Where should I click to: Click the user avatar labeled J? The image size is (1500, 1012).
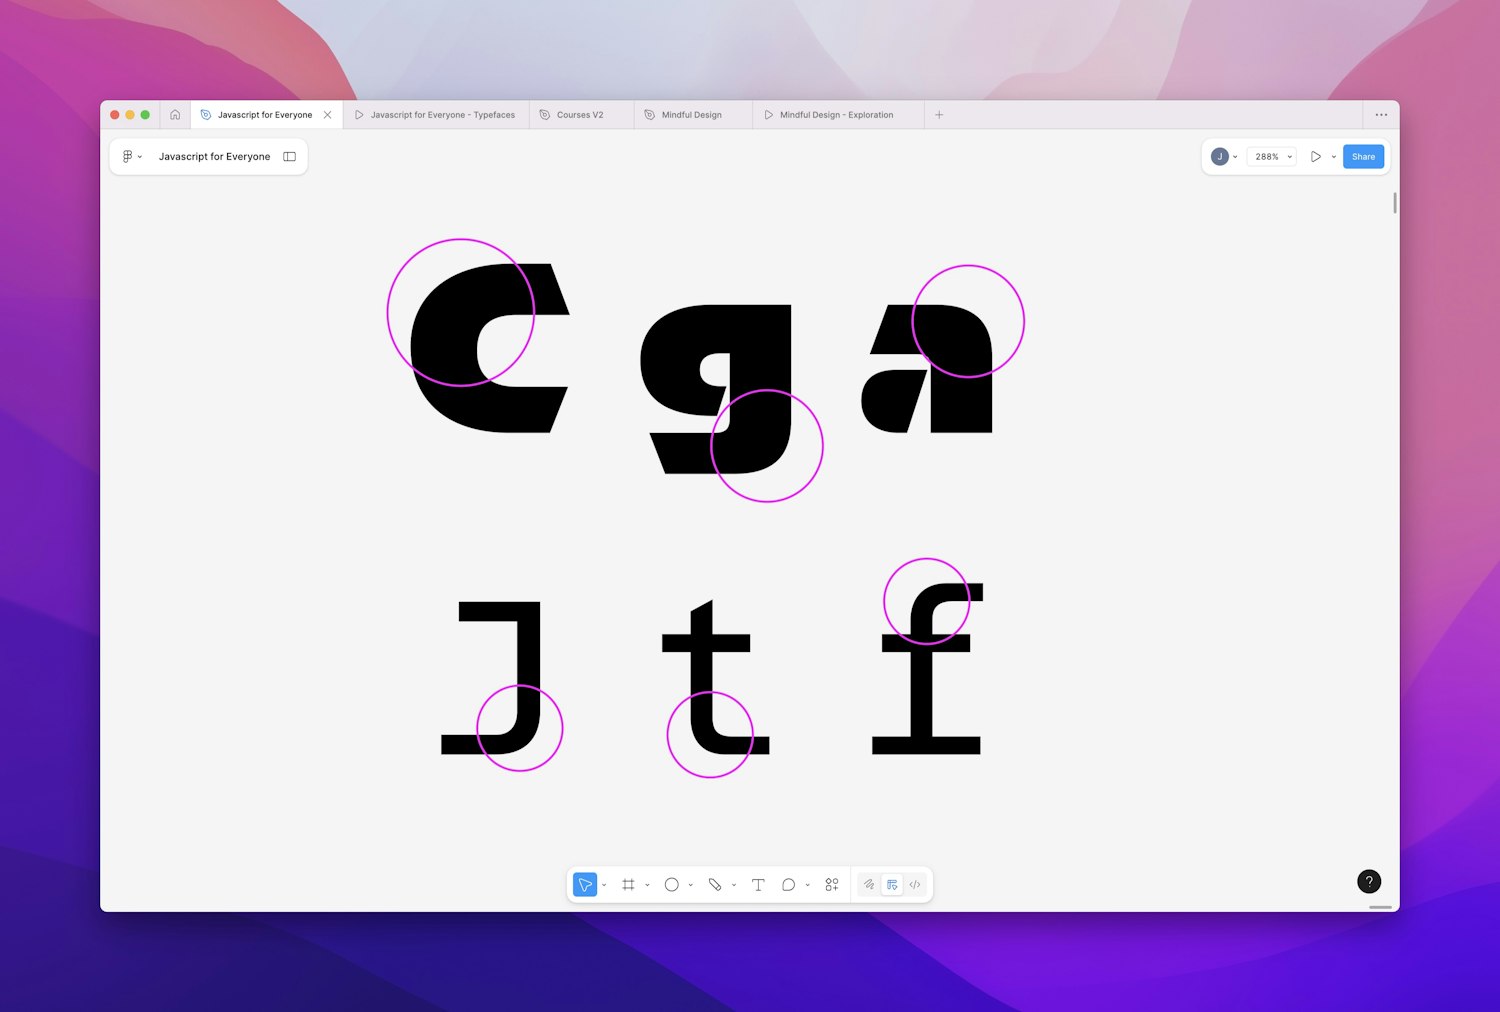coord(1219,156)
